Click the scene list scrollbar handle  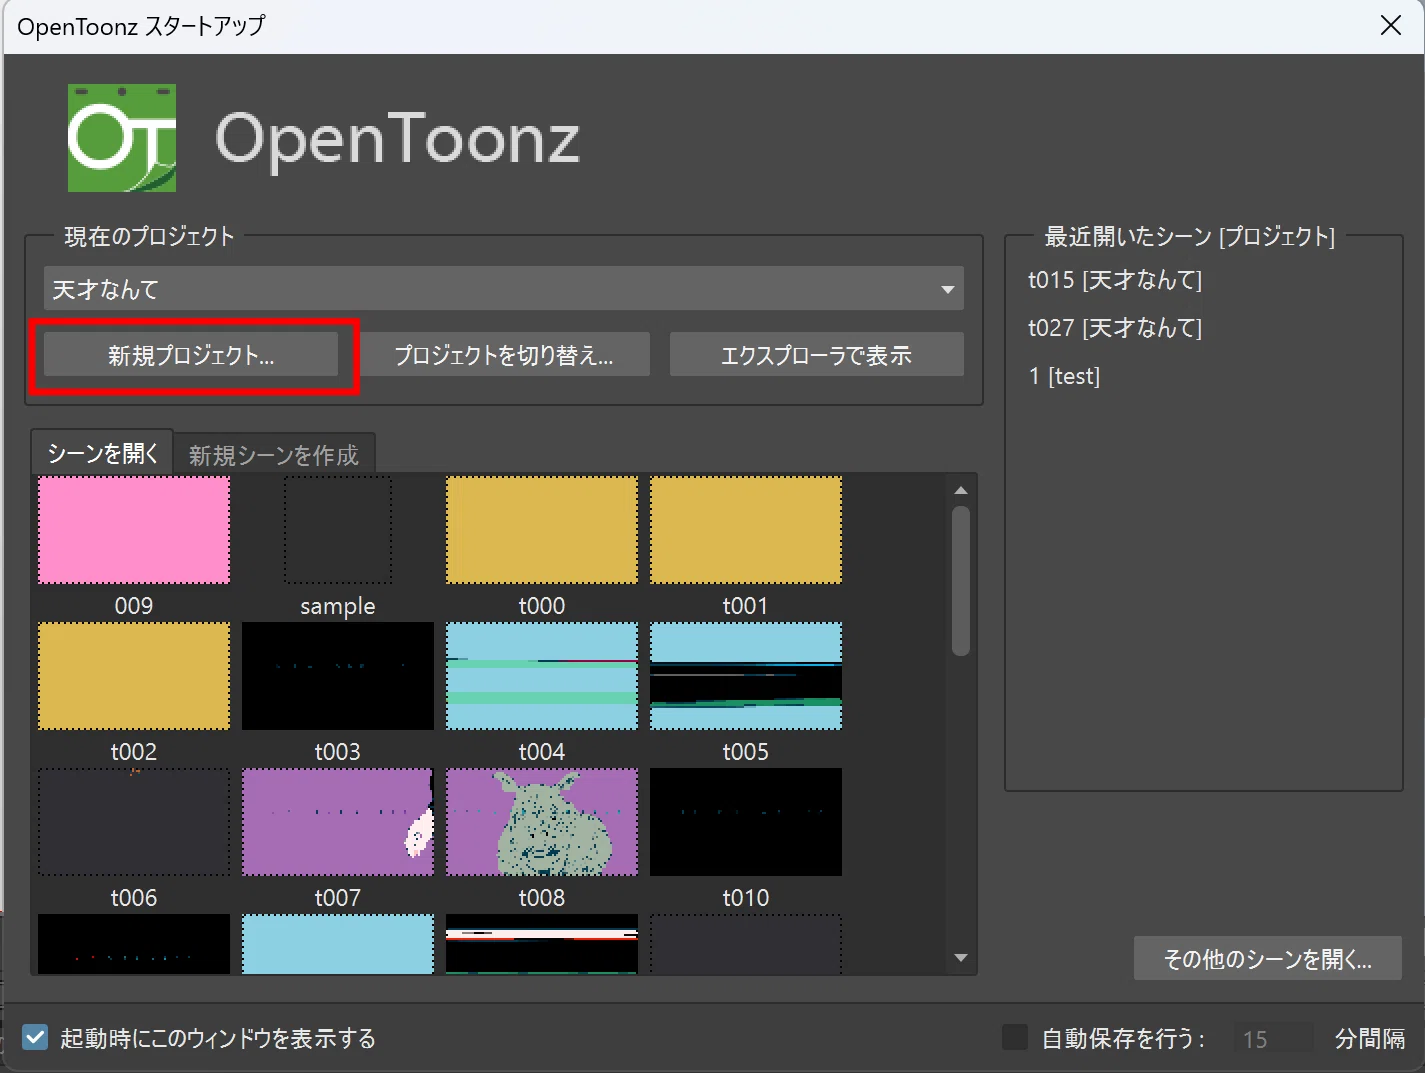click(x=961, y=581)
